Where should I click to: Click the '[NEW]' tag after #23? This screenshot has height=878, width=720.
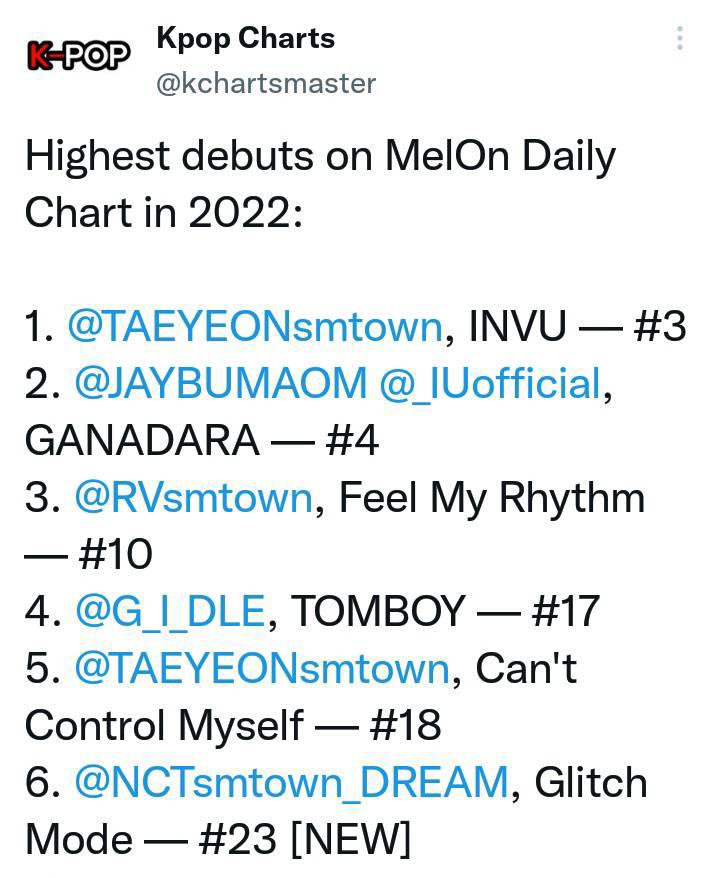tap(351, 839)
